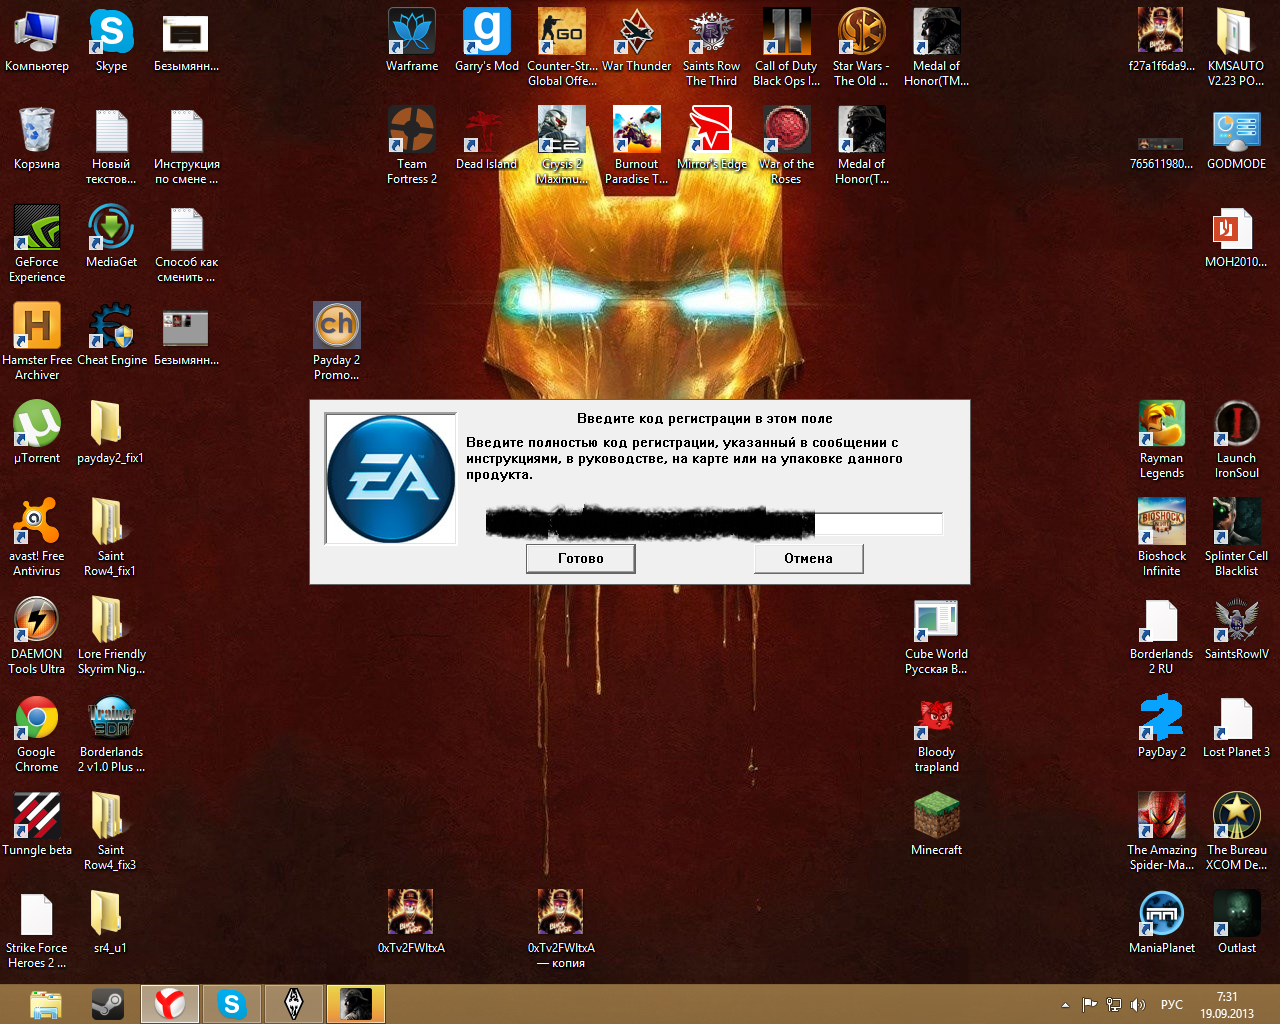Change РУС input language indicator
Image resolution: width=1280 pixels, height=1024 pixels.
tap(1172, 1005)
